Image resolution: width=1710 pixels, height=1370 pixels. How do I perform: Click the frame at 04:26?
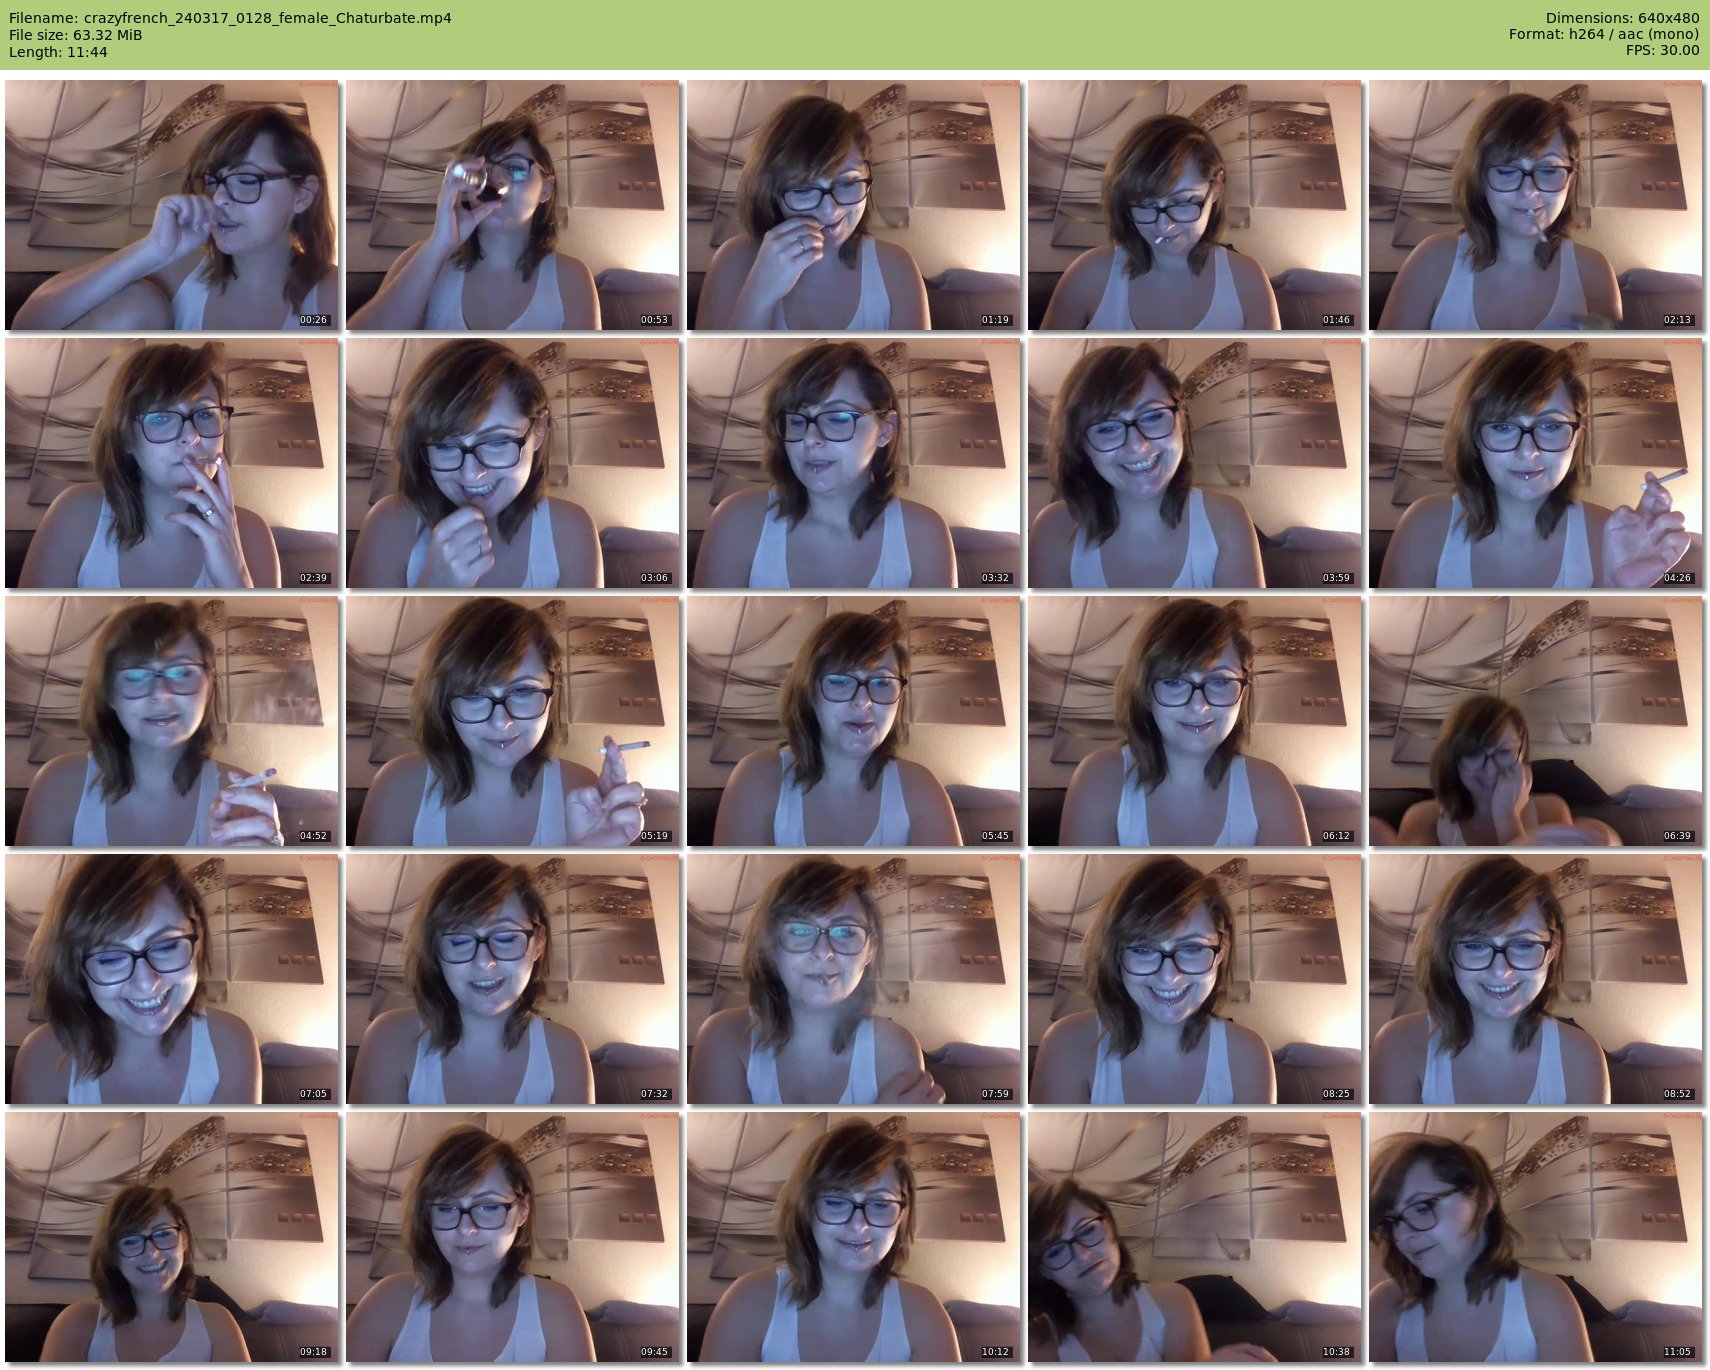tap(1535, 463)
